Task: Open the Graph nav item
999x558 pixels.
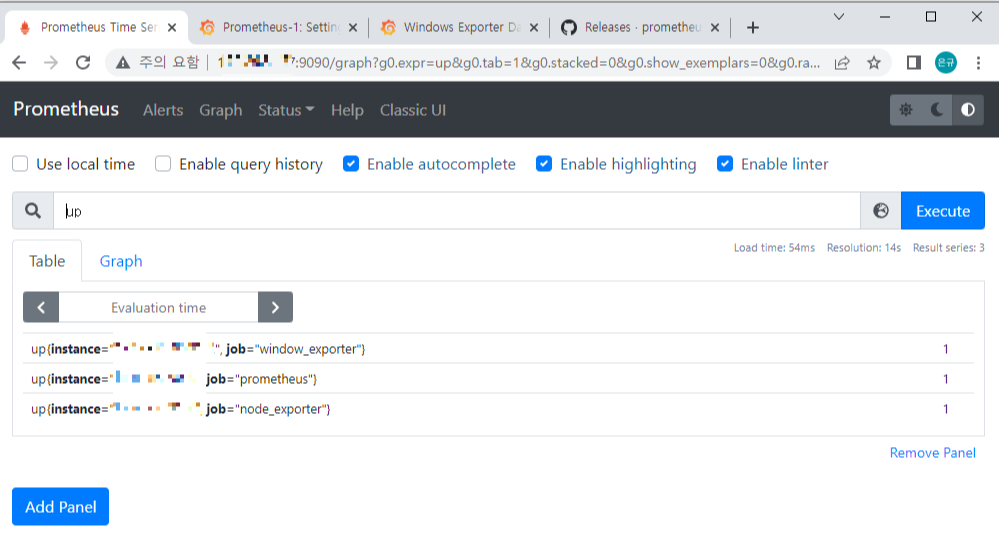Action: (220, 110)
